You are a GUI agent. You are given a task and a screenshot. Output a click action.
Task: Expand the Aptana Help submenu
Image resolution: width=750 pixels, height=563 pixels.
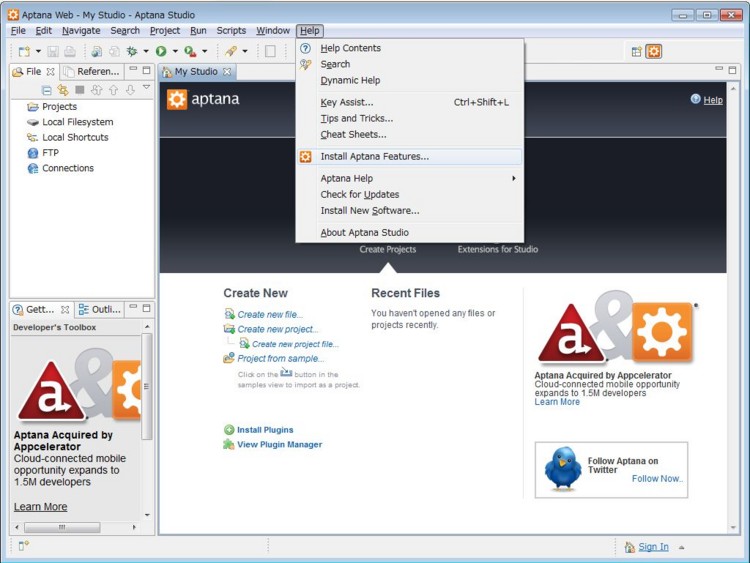[x=410, y=178]
